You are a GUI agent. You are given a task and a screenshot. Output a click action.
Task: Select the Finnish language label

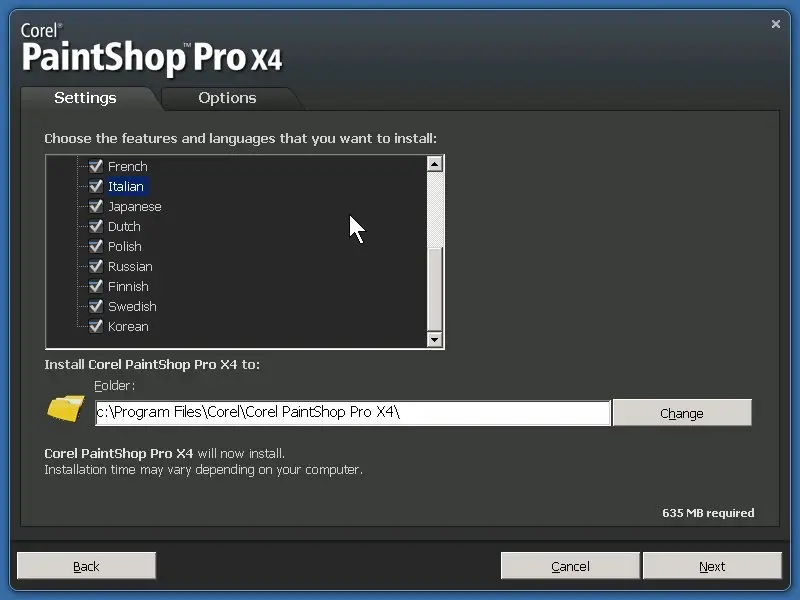(128, 286)
